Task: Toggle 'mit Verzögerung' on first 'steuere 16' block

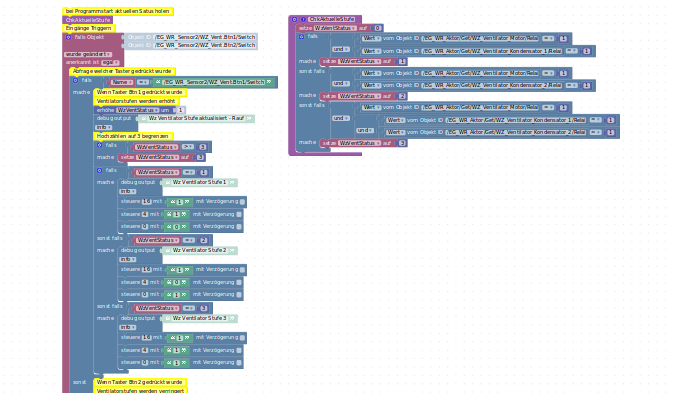Action: pos(243,202)
